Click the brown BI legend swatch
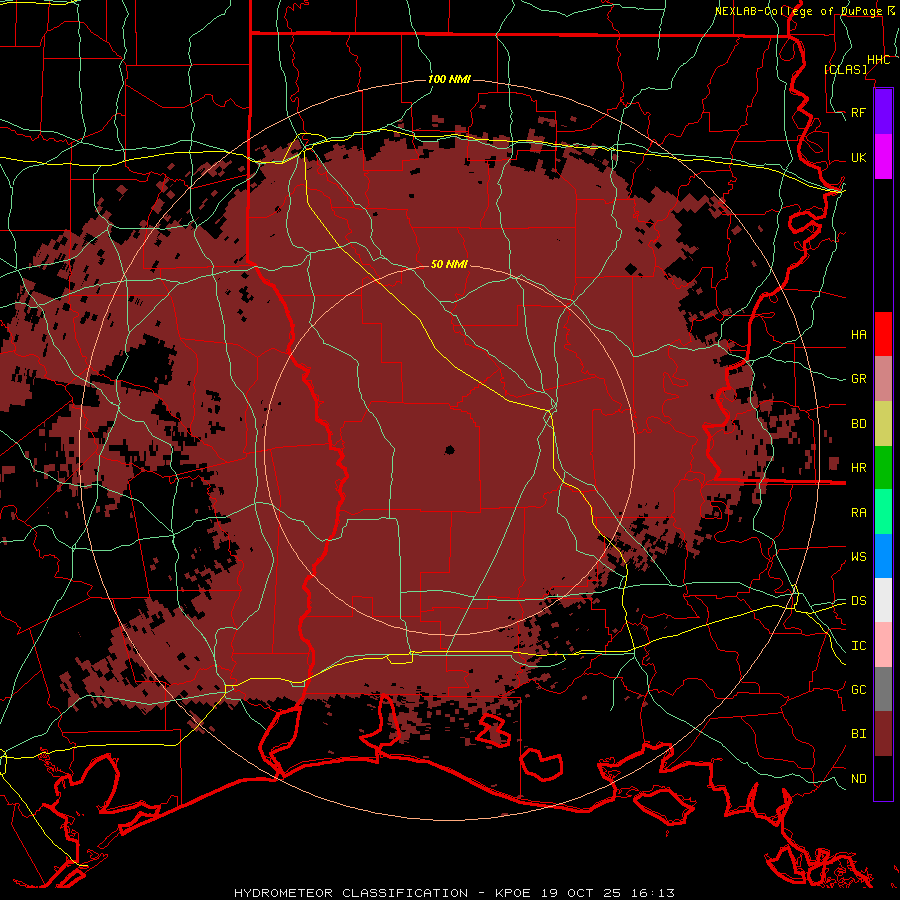The height and width of the screenshot is (900, 900). 883,734
